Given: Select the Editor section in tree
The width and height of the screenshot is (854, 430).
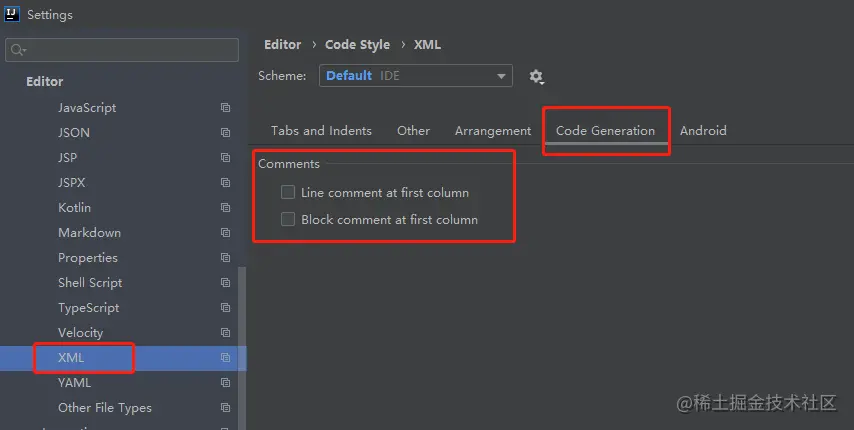Looking at the screenshot, I should tap(45, 82).
